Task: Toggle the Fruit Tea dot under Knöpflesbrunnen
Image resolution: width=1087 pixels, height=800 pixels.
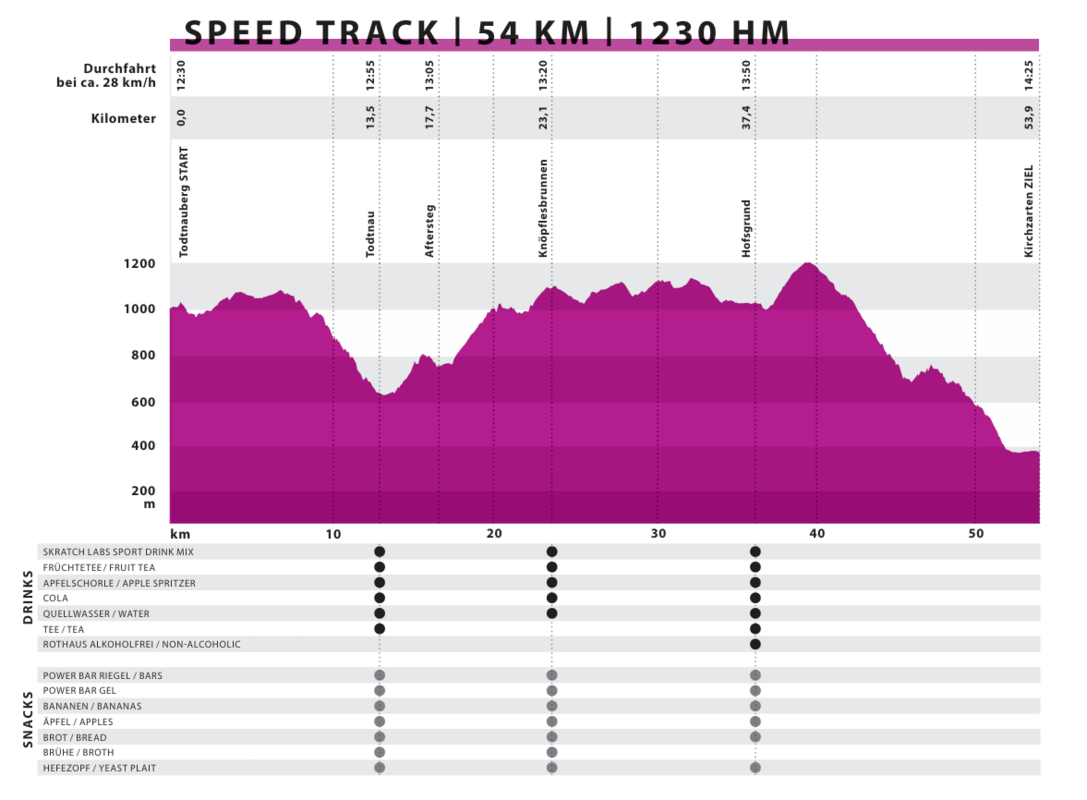Action: click(x=550, y=567)
